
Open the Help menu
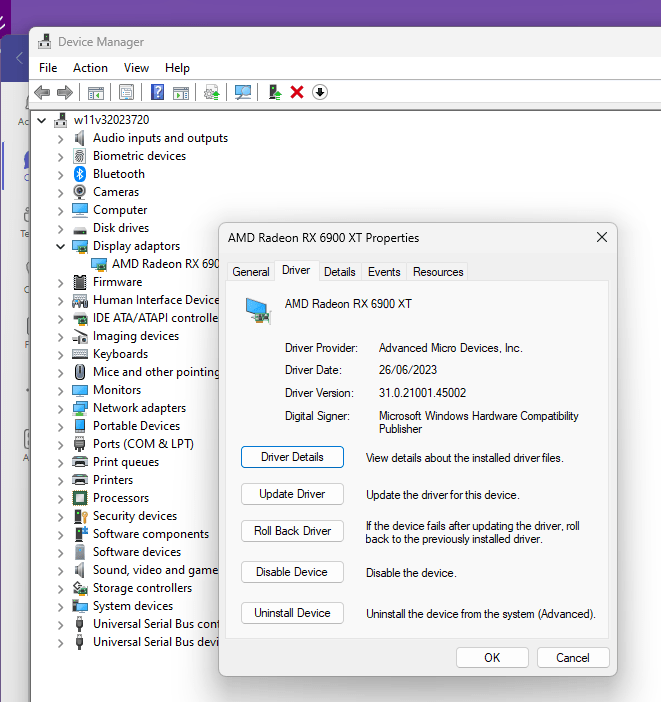pyautogui.click(x=177, y=68)
